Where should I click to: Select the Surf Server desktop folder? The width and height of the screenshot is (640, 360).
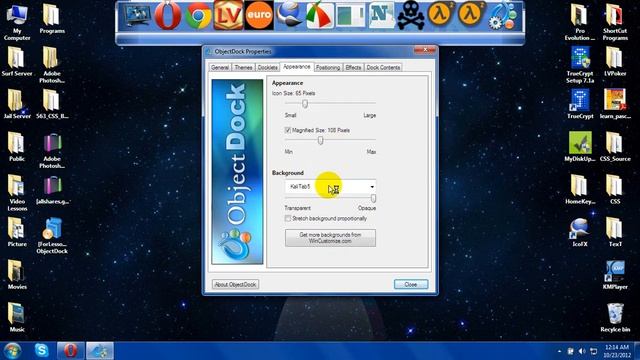[x=17, y=61]
